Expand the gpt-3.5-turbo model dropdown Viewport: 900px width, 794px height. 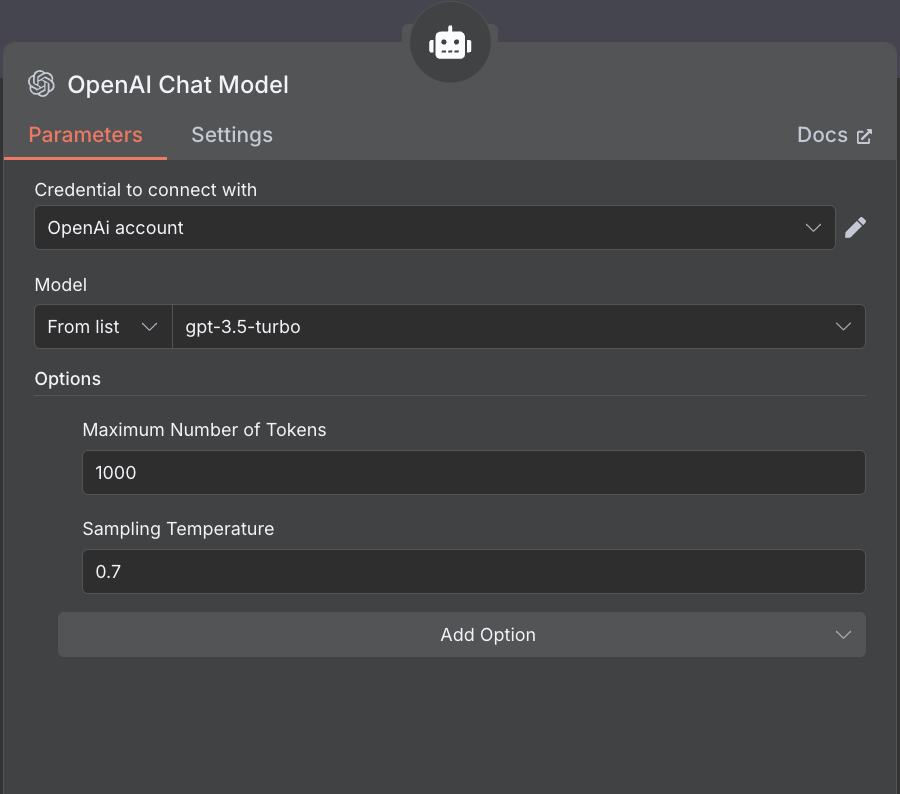pos(519,327)
